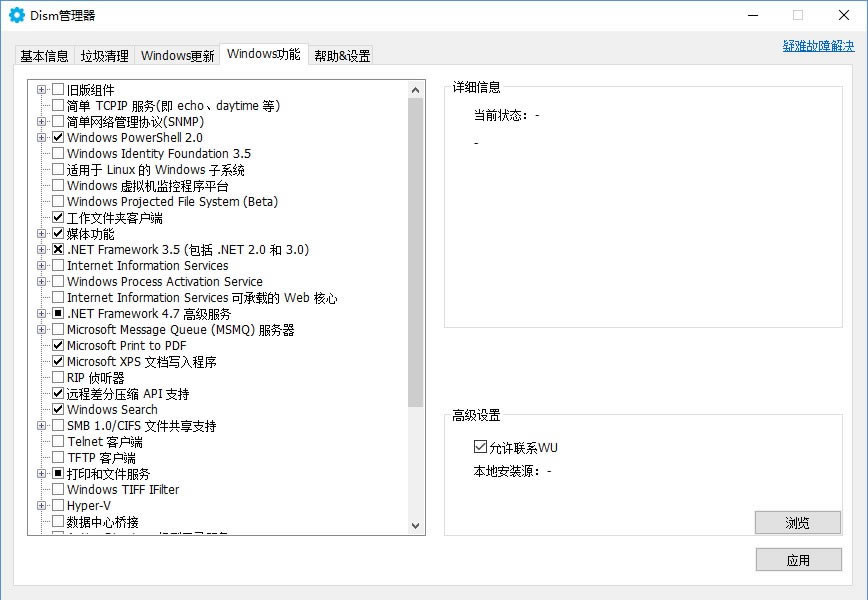Uncheck the 媒体功能 checkbox

[x=58, y=234]
